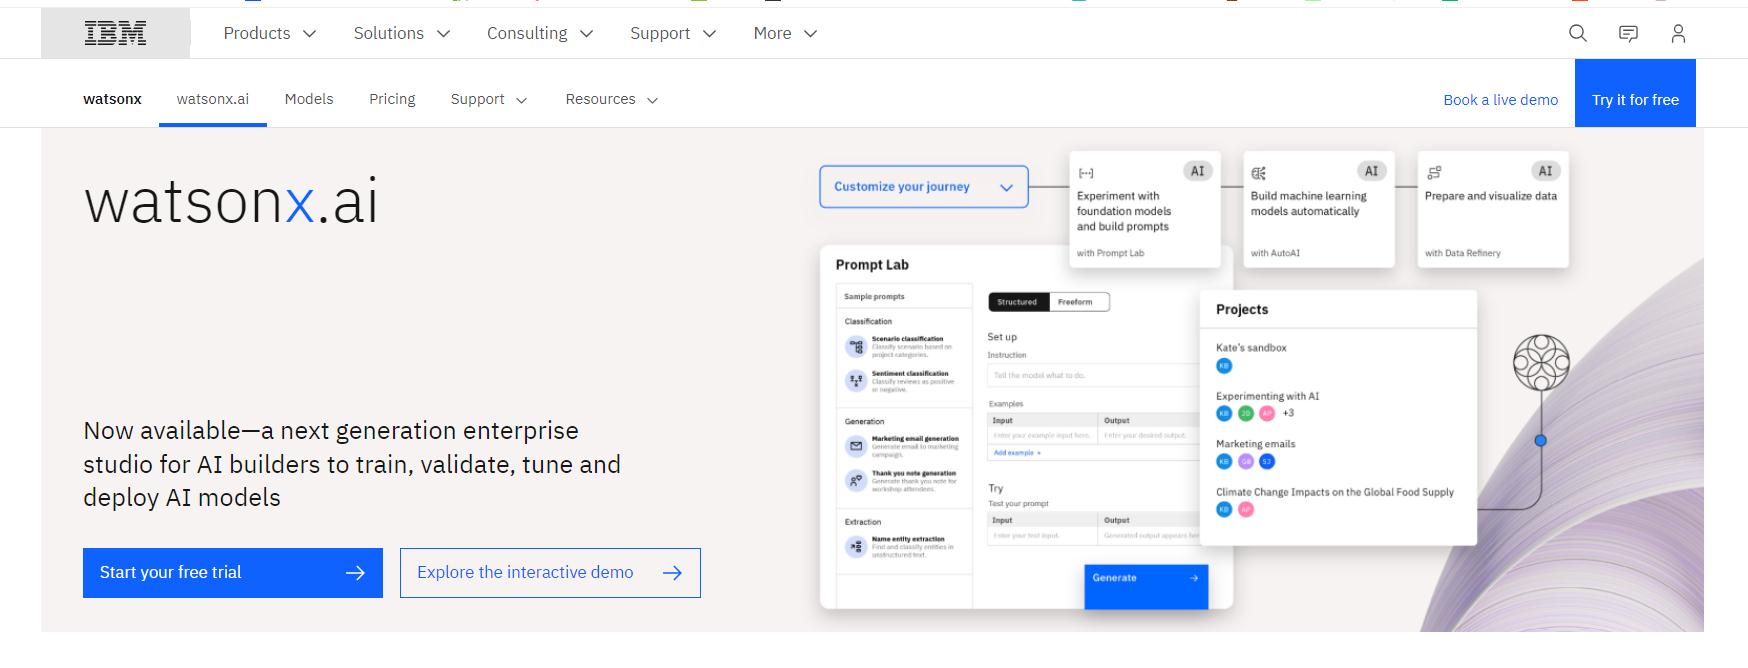Click the blue node on the curve
The image size is (1748, 668).
(1541, 441)
